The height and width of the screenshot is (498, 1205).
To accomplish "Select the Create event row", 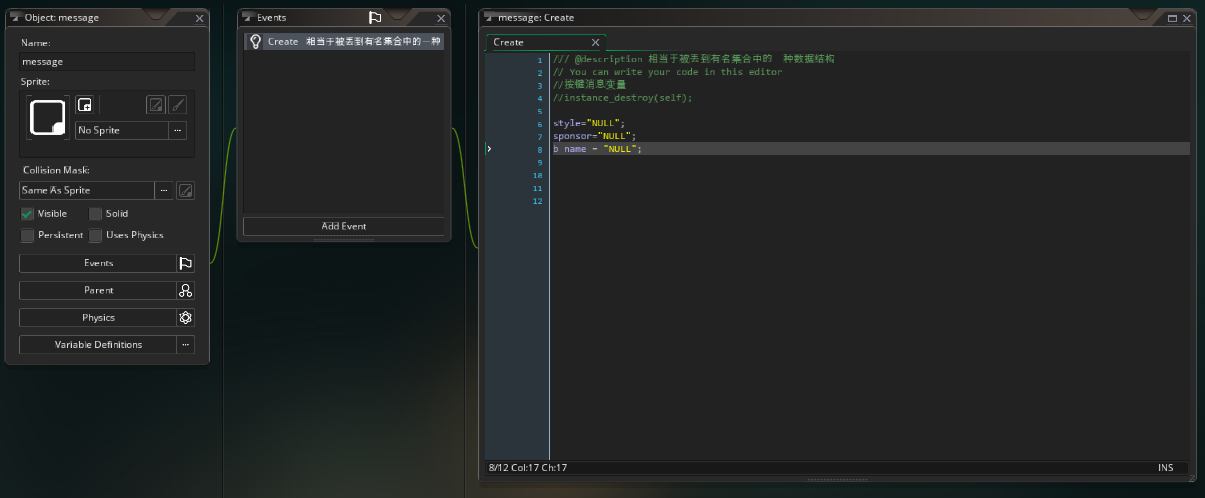I will [x=344, y=41].
